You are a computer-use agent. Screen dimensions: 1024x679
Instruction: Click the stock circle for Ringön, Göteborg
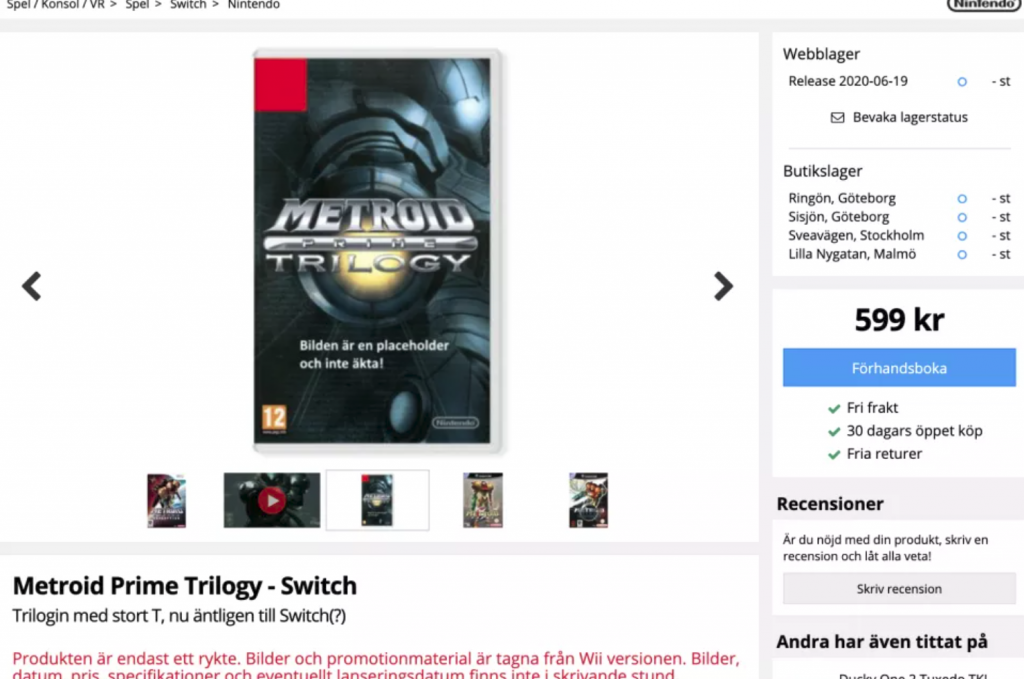[x=962, y=198]
